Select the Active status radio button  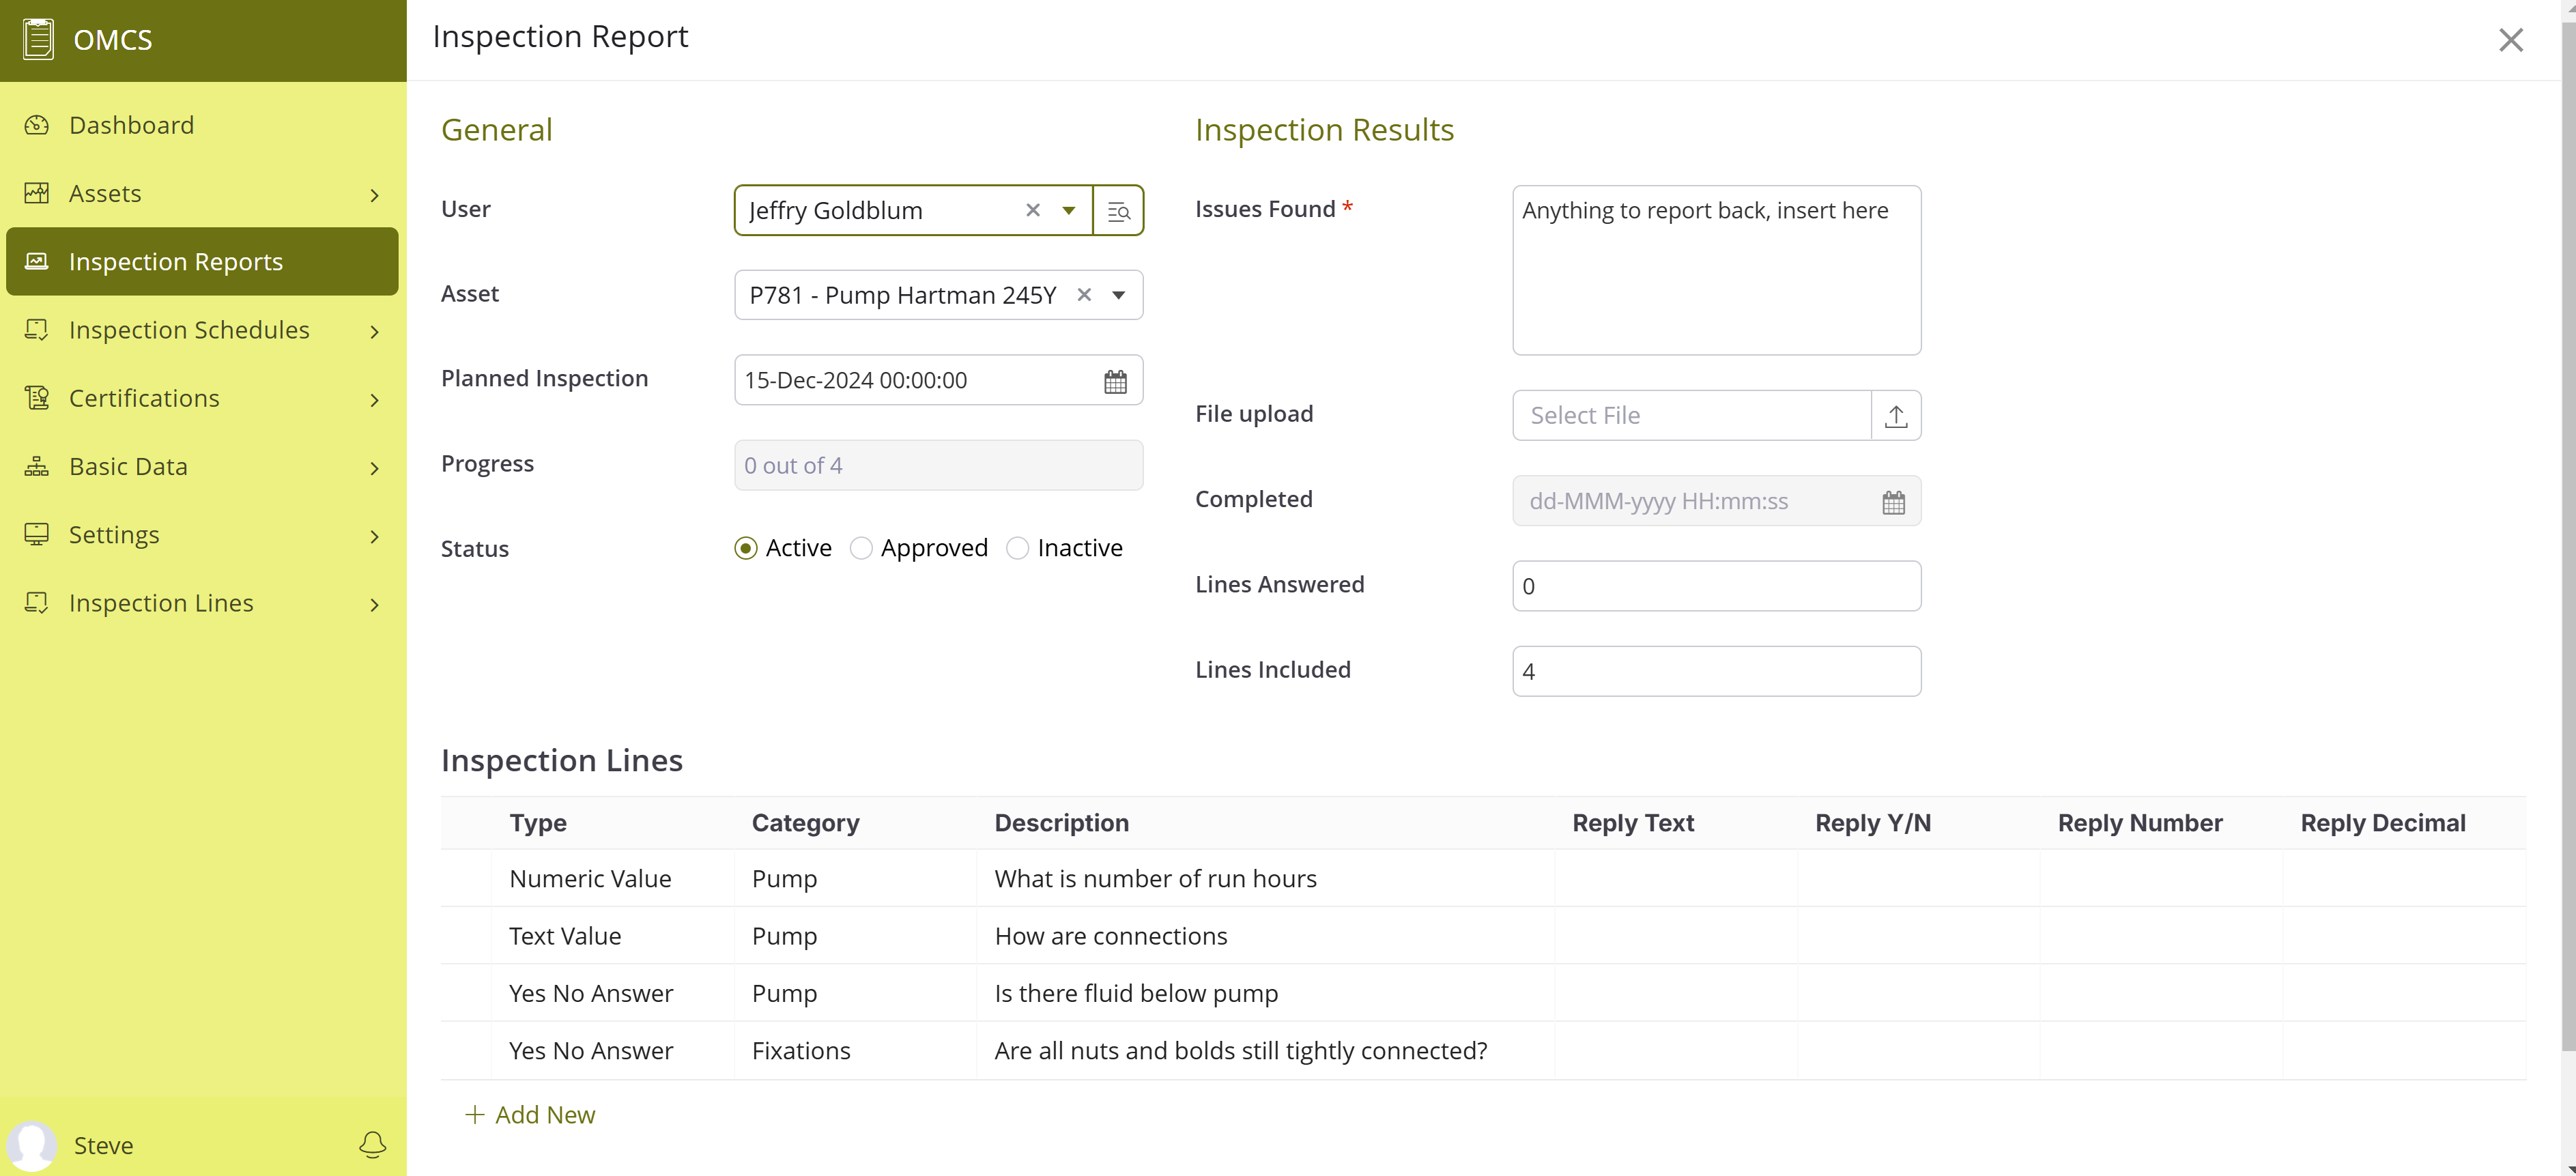pyautogui.click(x=745, y=548)
